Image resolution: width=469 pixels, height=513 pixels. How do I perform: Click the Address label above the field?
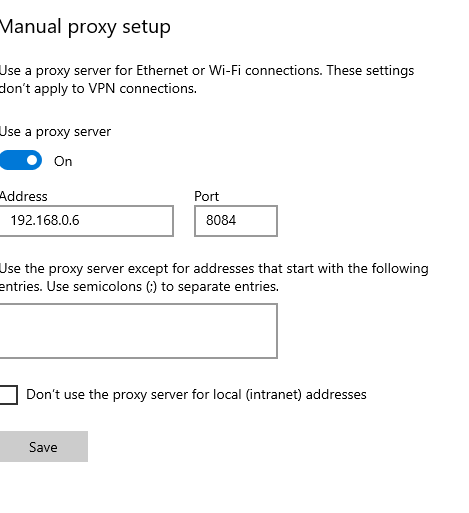tap(24, 196)
